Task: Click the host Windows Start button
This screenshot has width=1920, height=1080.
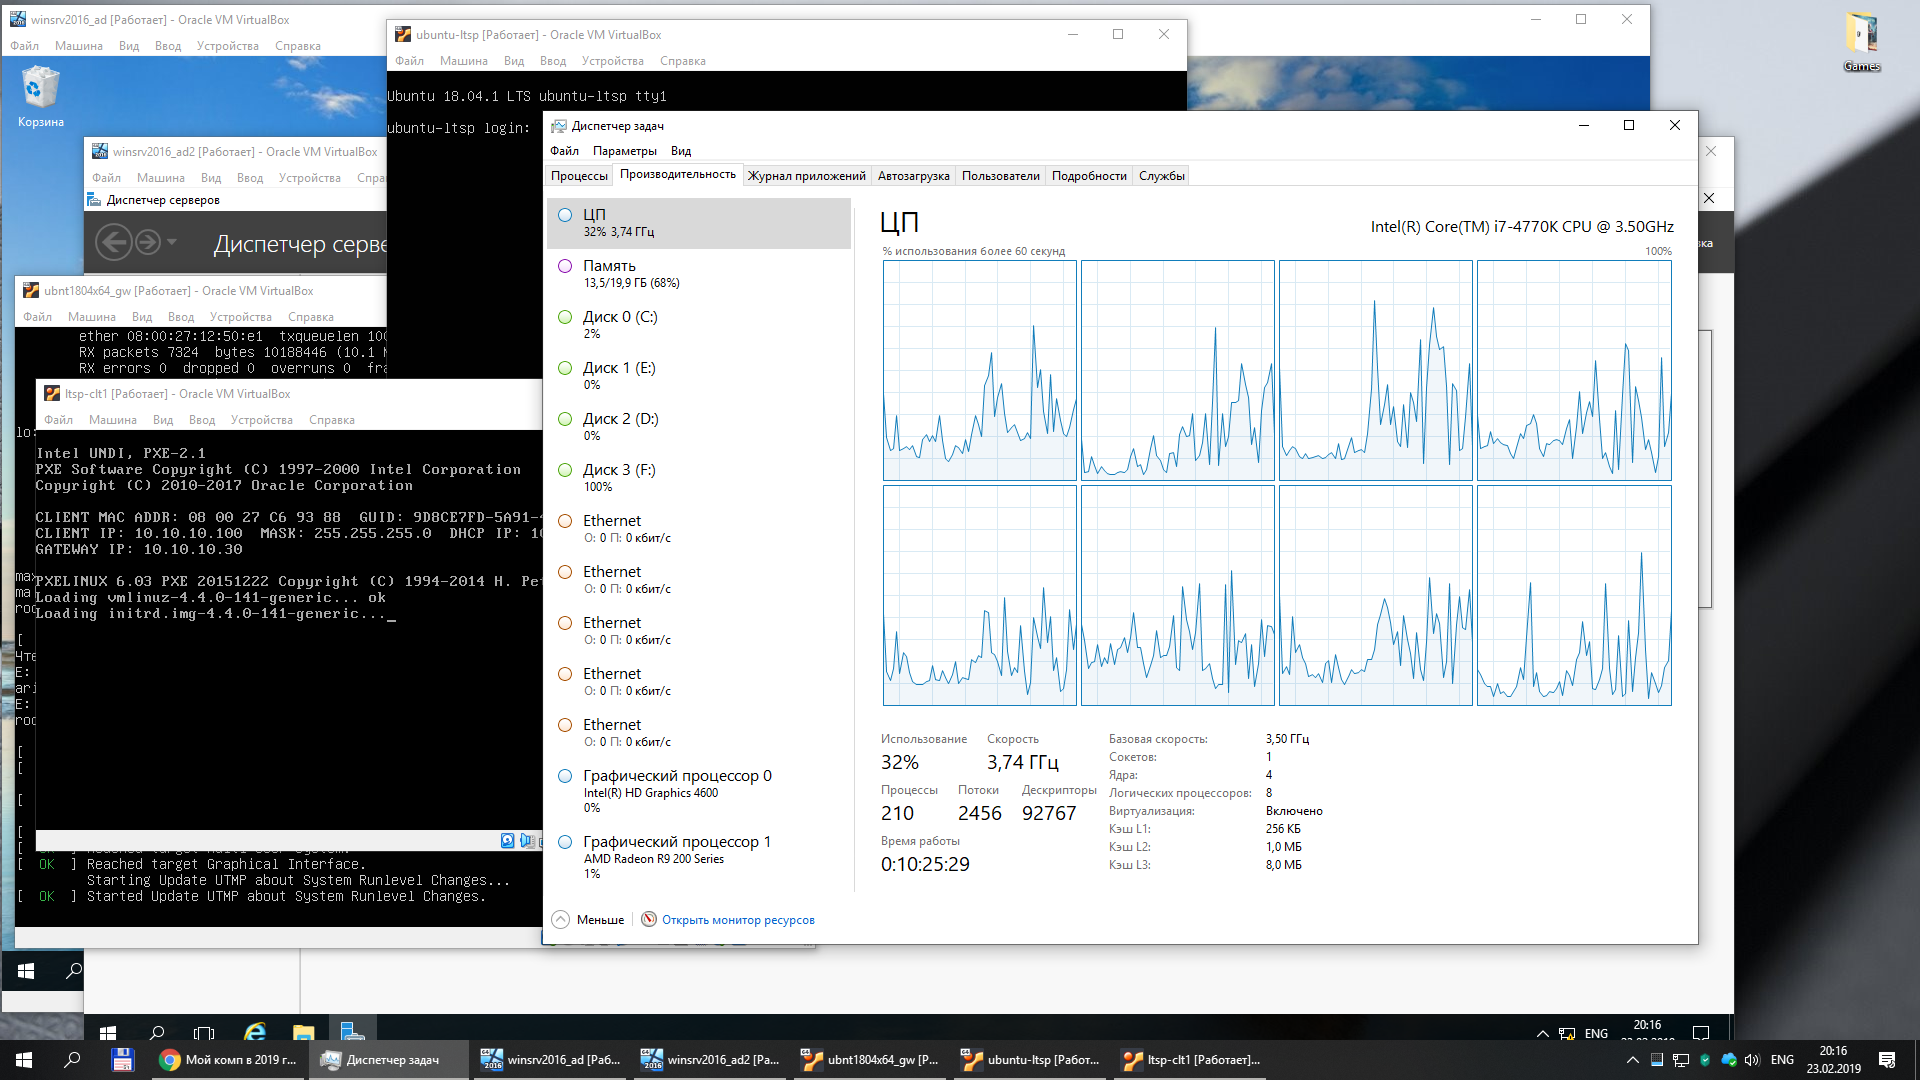Action: tap(24, 1060)
